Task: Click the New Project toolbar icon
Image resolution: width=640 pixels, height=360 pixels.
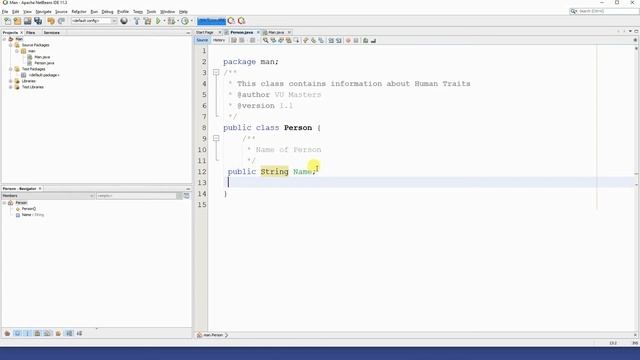Action: tap(17, 21)
